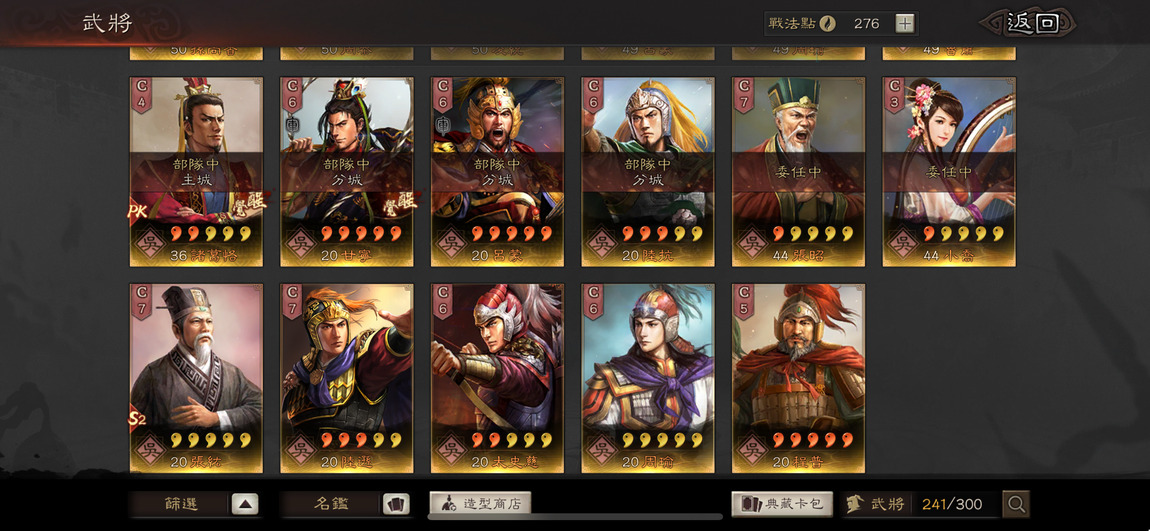
Task: Select the 太史慈 general card
Action: [497, 378]
